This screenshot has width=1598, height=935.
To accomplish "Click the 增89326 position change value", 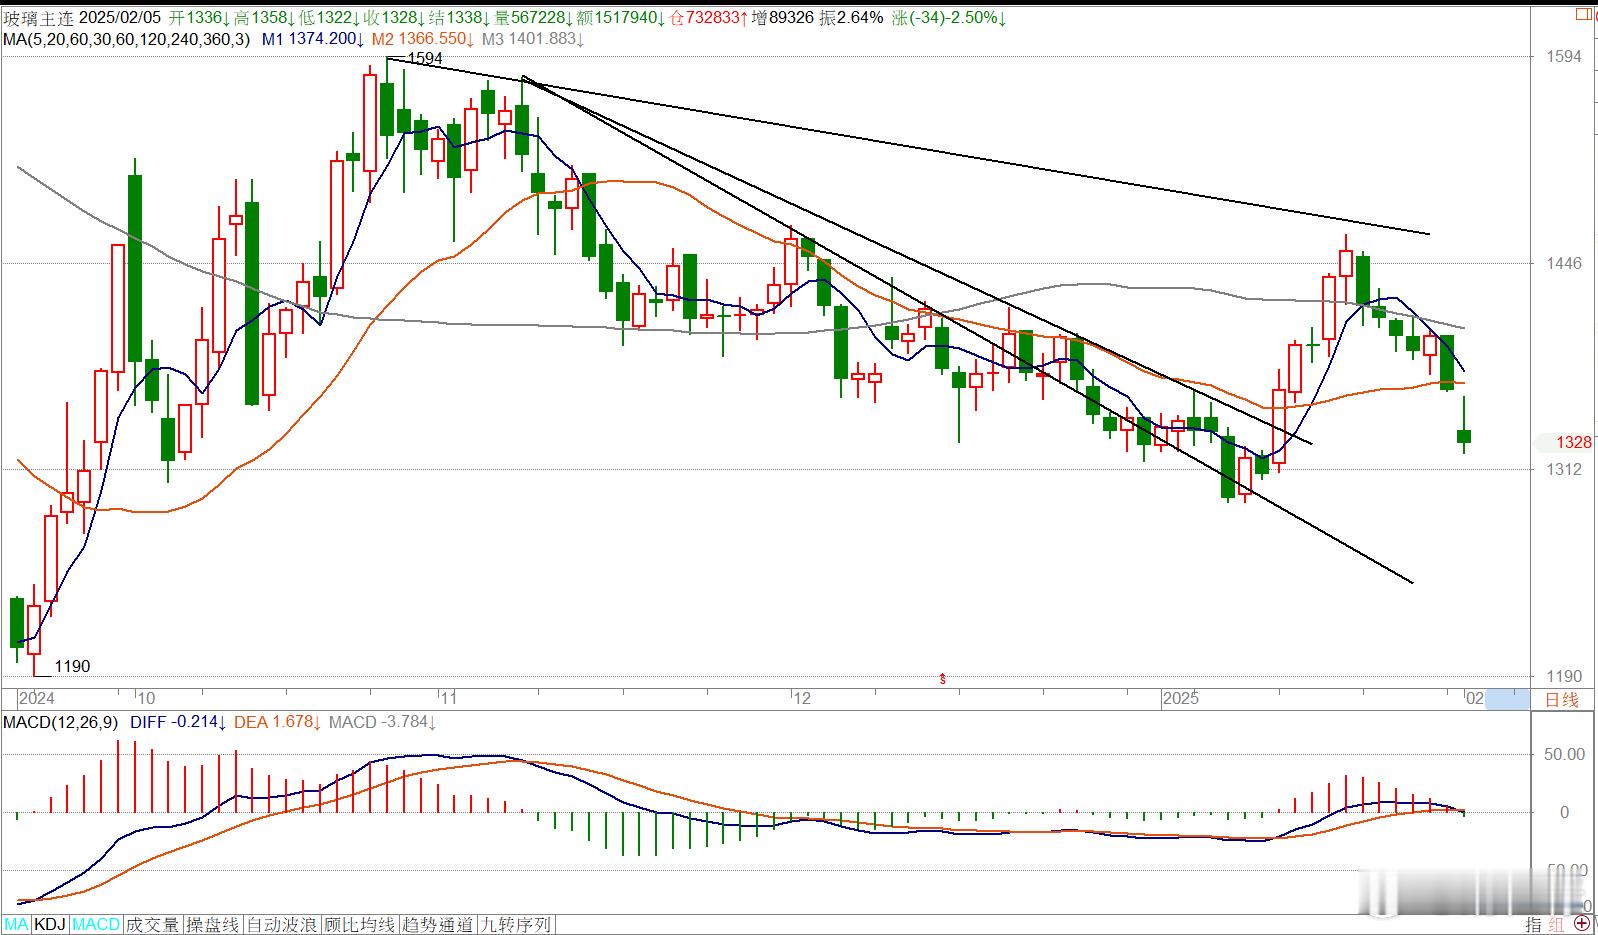I will [x=781, y=18].
